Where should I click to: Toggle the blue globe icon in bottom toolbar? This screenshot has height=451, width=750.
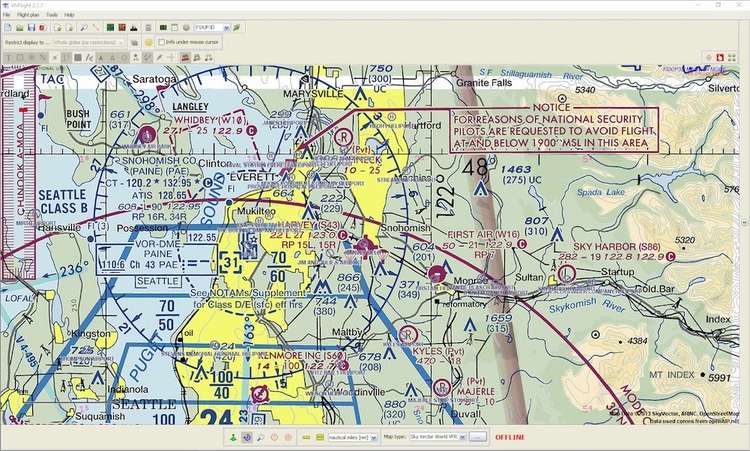[247, 437]
